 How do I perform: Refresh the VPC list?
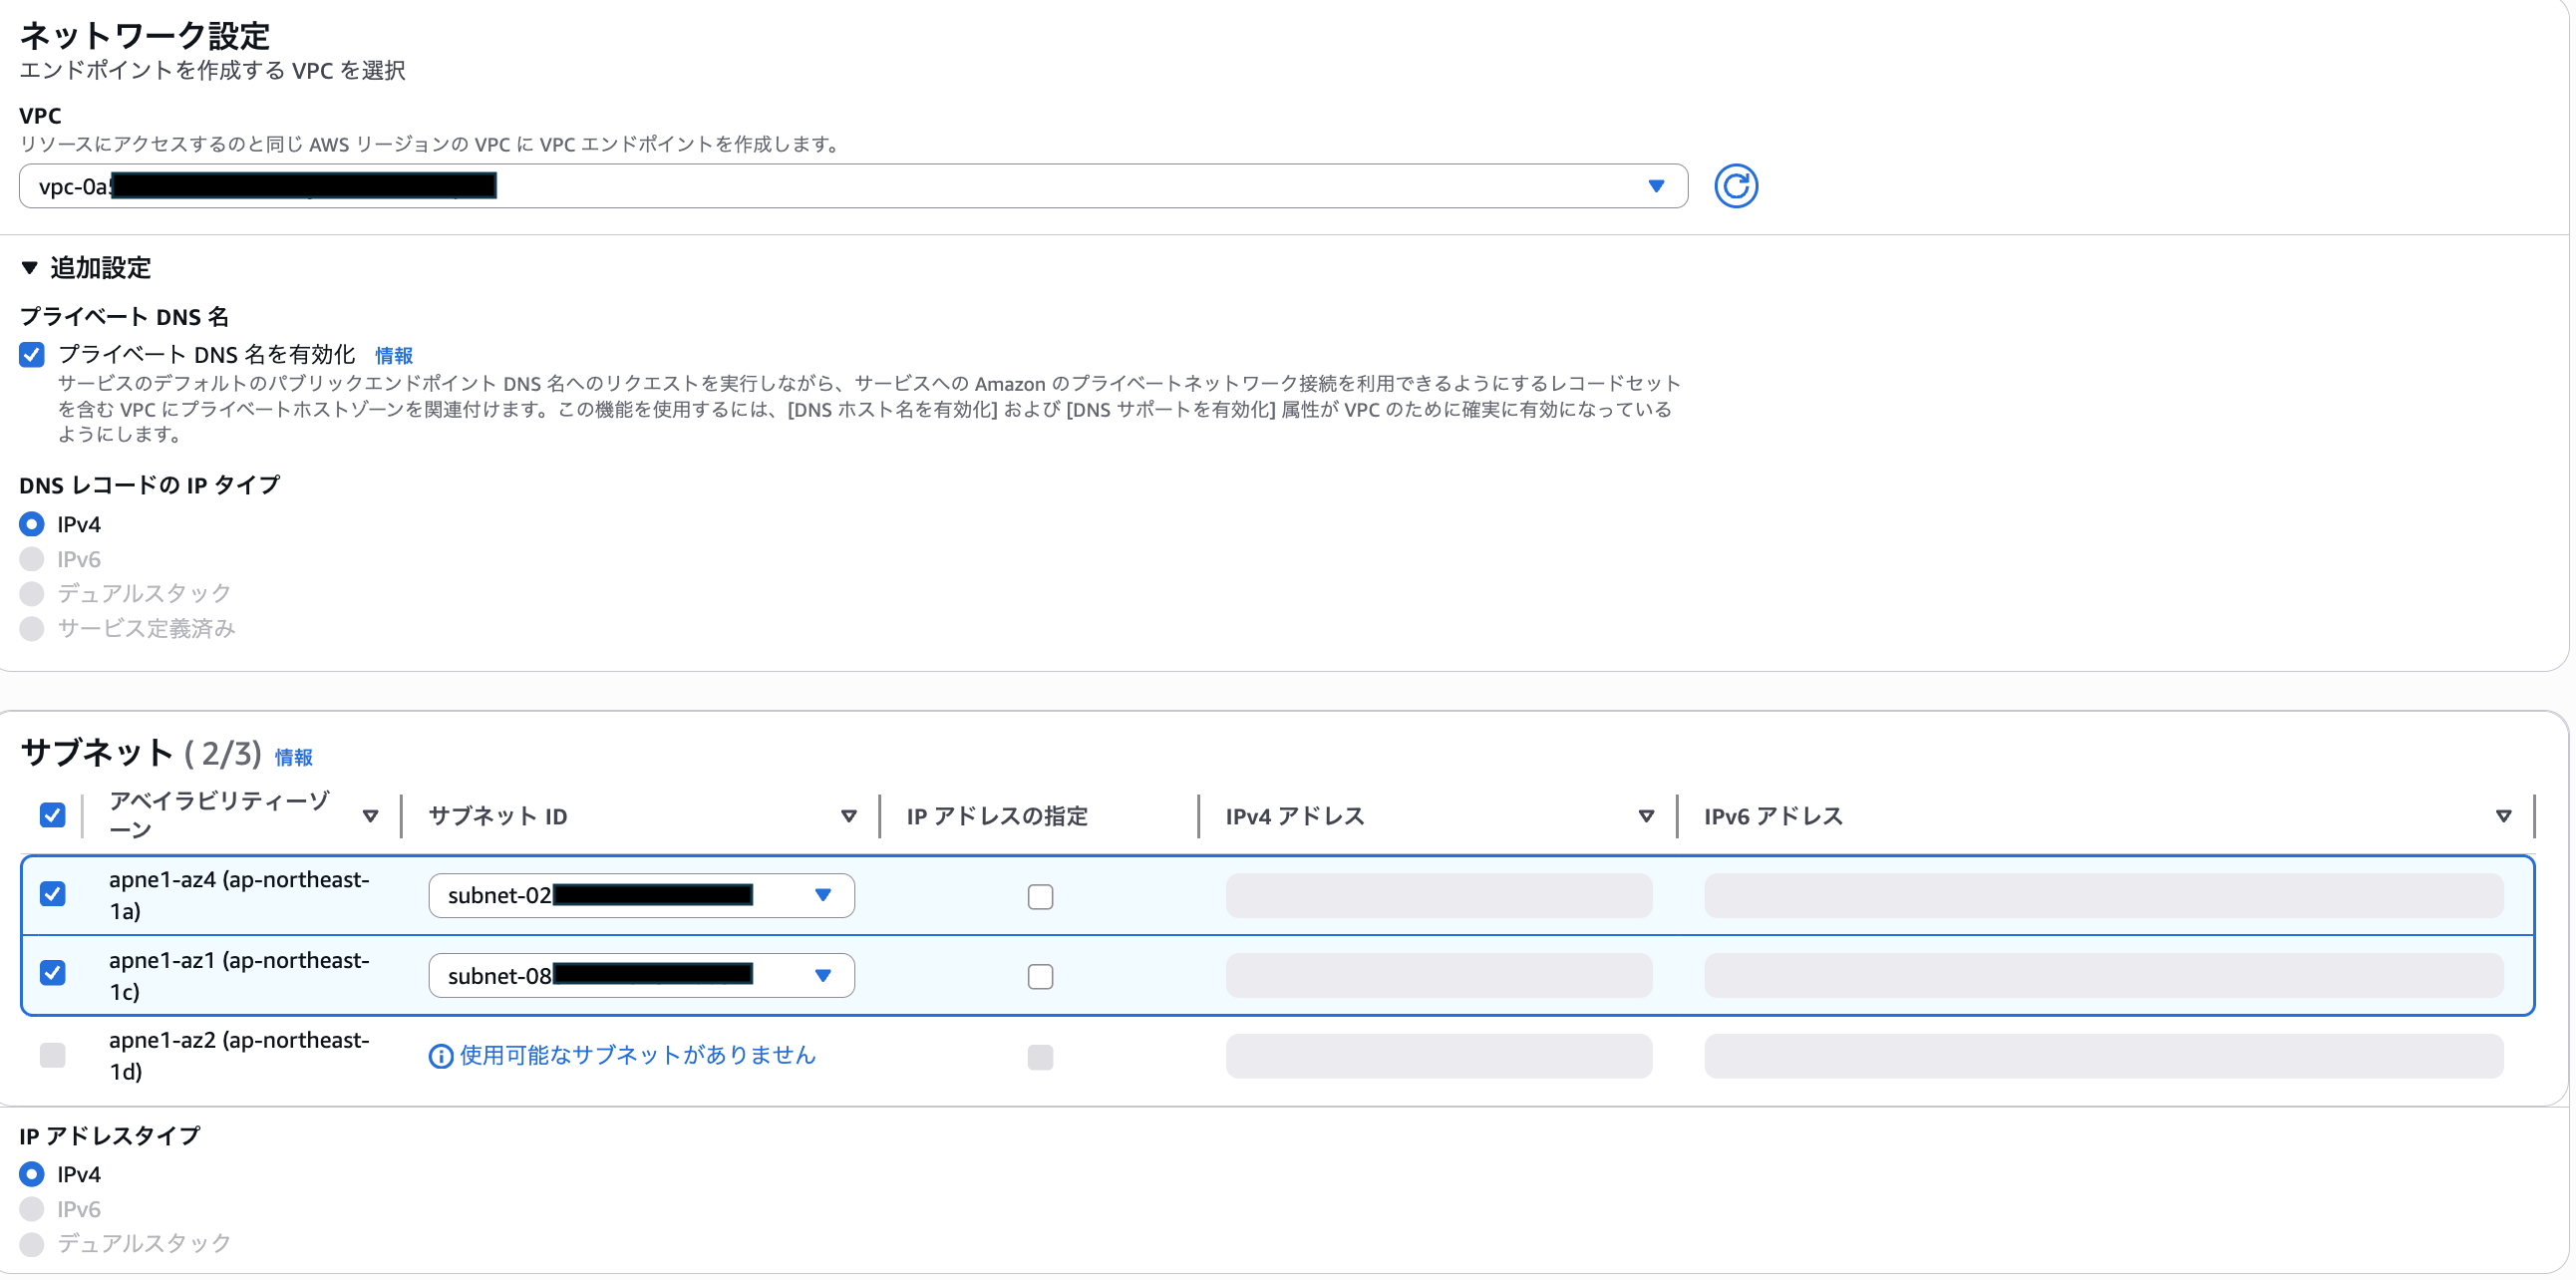click(1737, 186)
